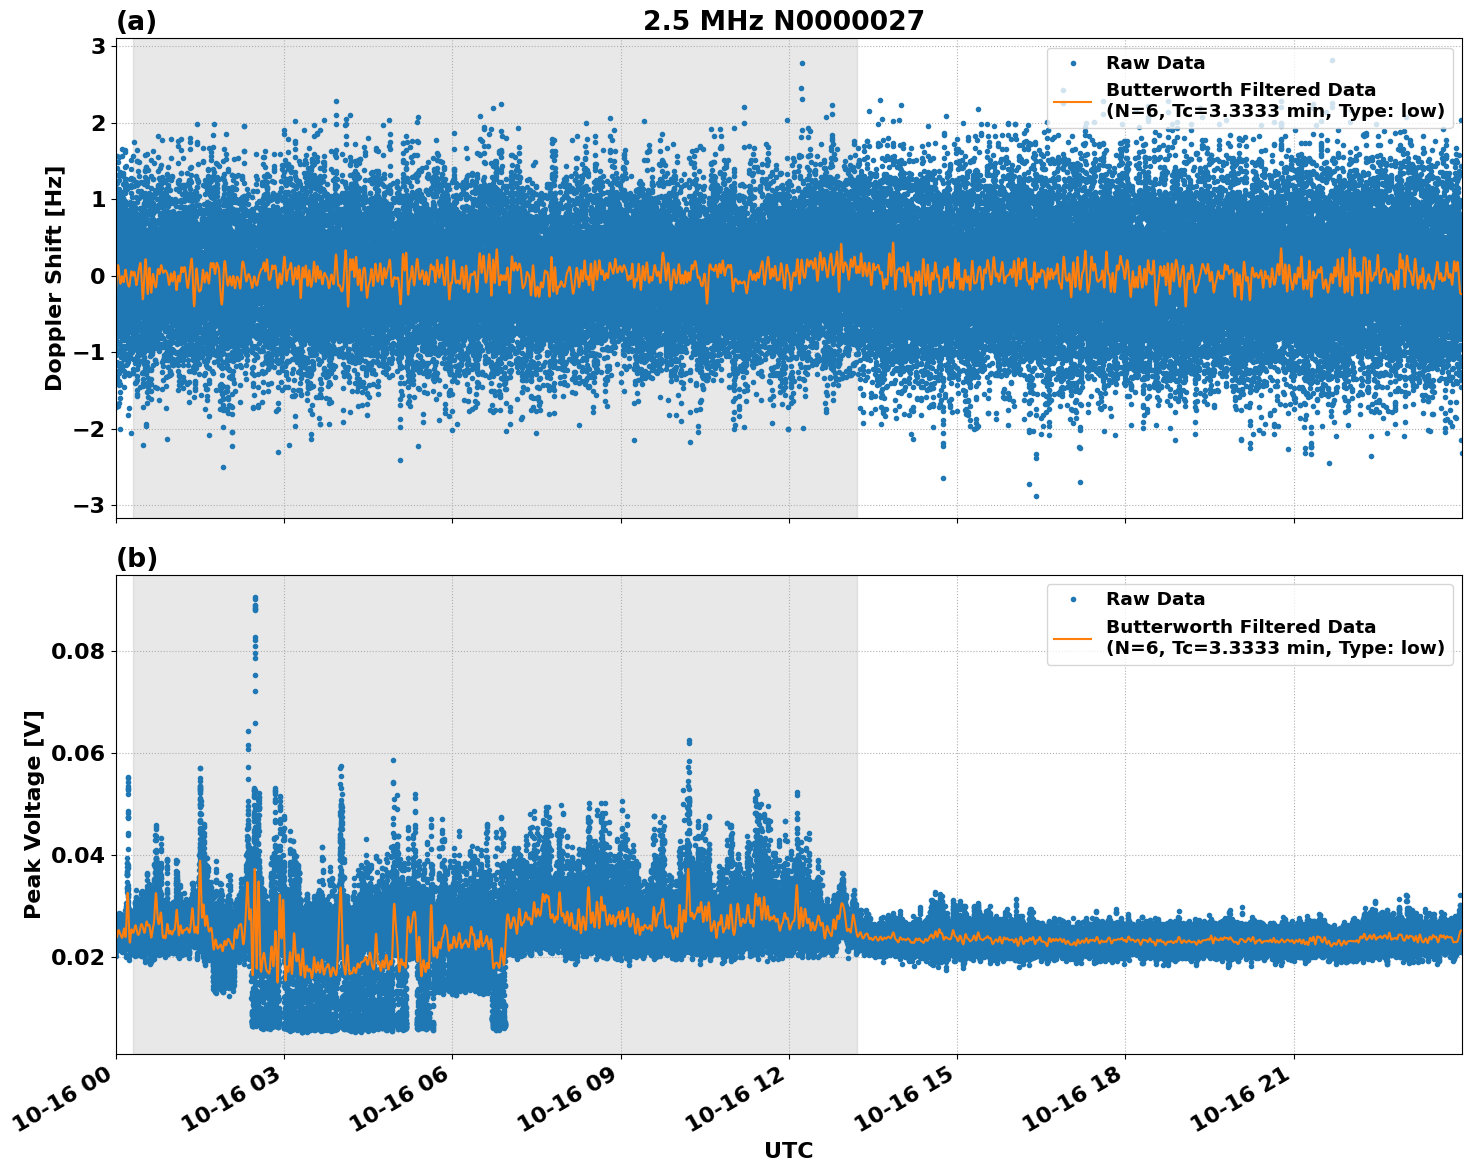The image size is (1472, 1172).
Task: Click the (a) panel label
Action: point(136,21)
